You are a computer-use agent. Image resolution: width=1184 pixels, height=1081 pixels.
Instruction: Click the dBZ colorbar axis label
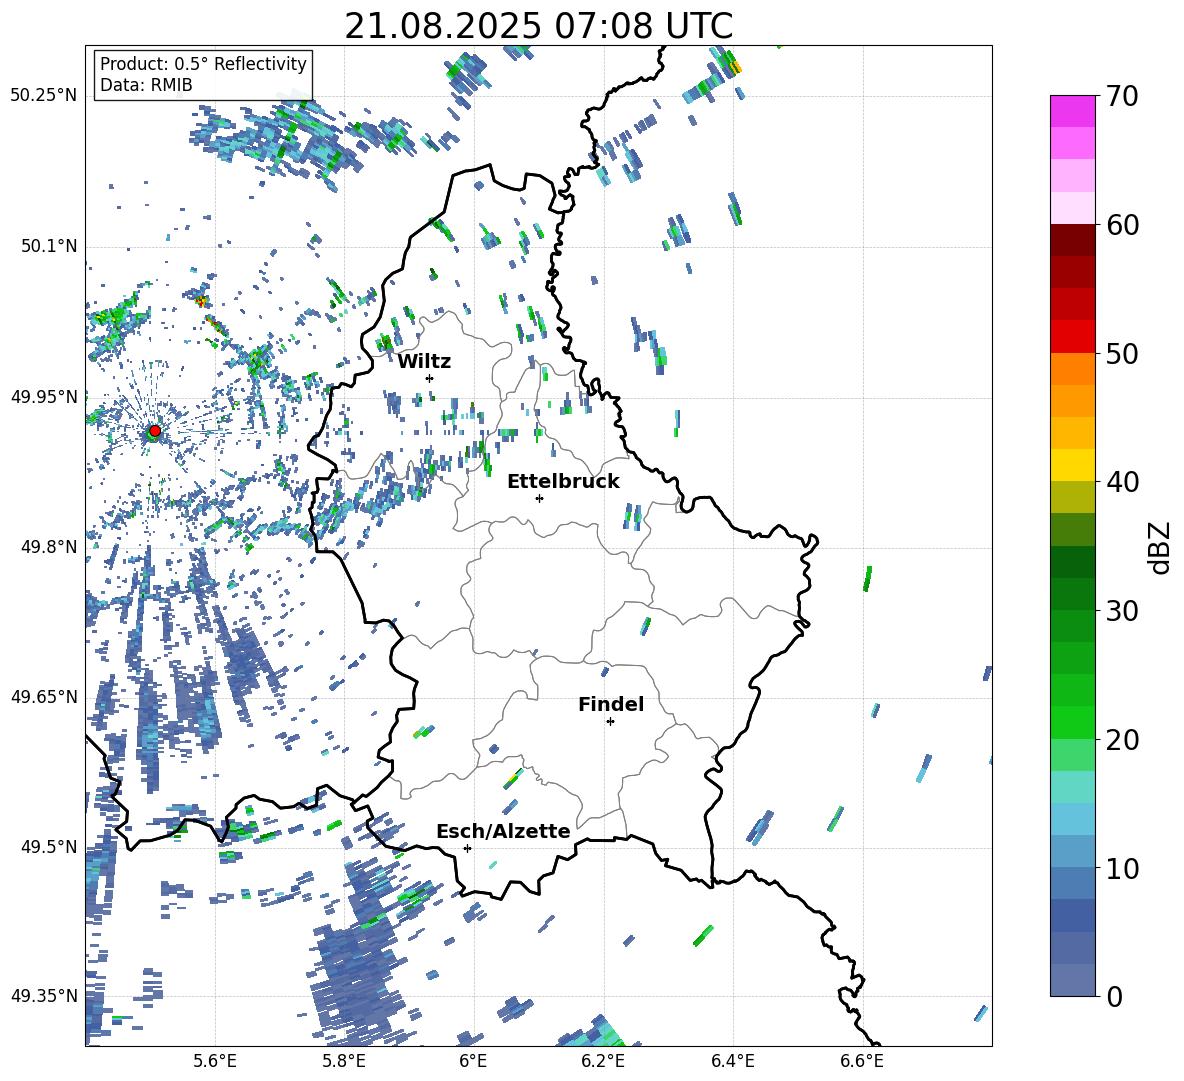coord(1161,547)
